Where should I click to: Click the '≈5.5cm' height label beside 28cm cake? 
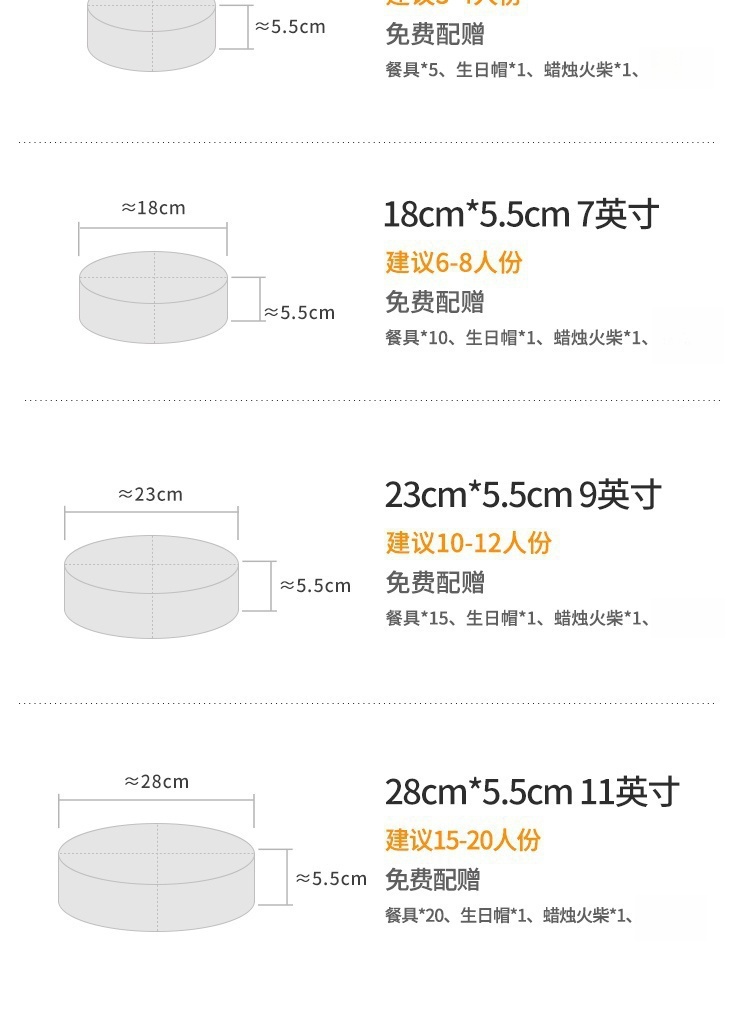[x=331, y=879]
